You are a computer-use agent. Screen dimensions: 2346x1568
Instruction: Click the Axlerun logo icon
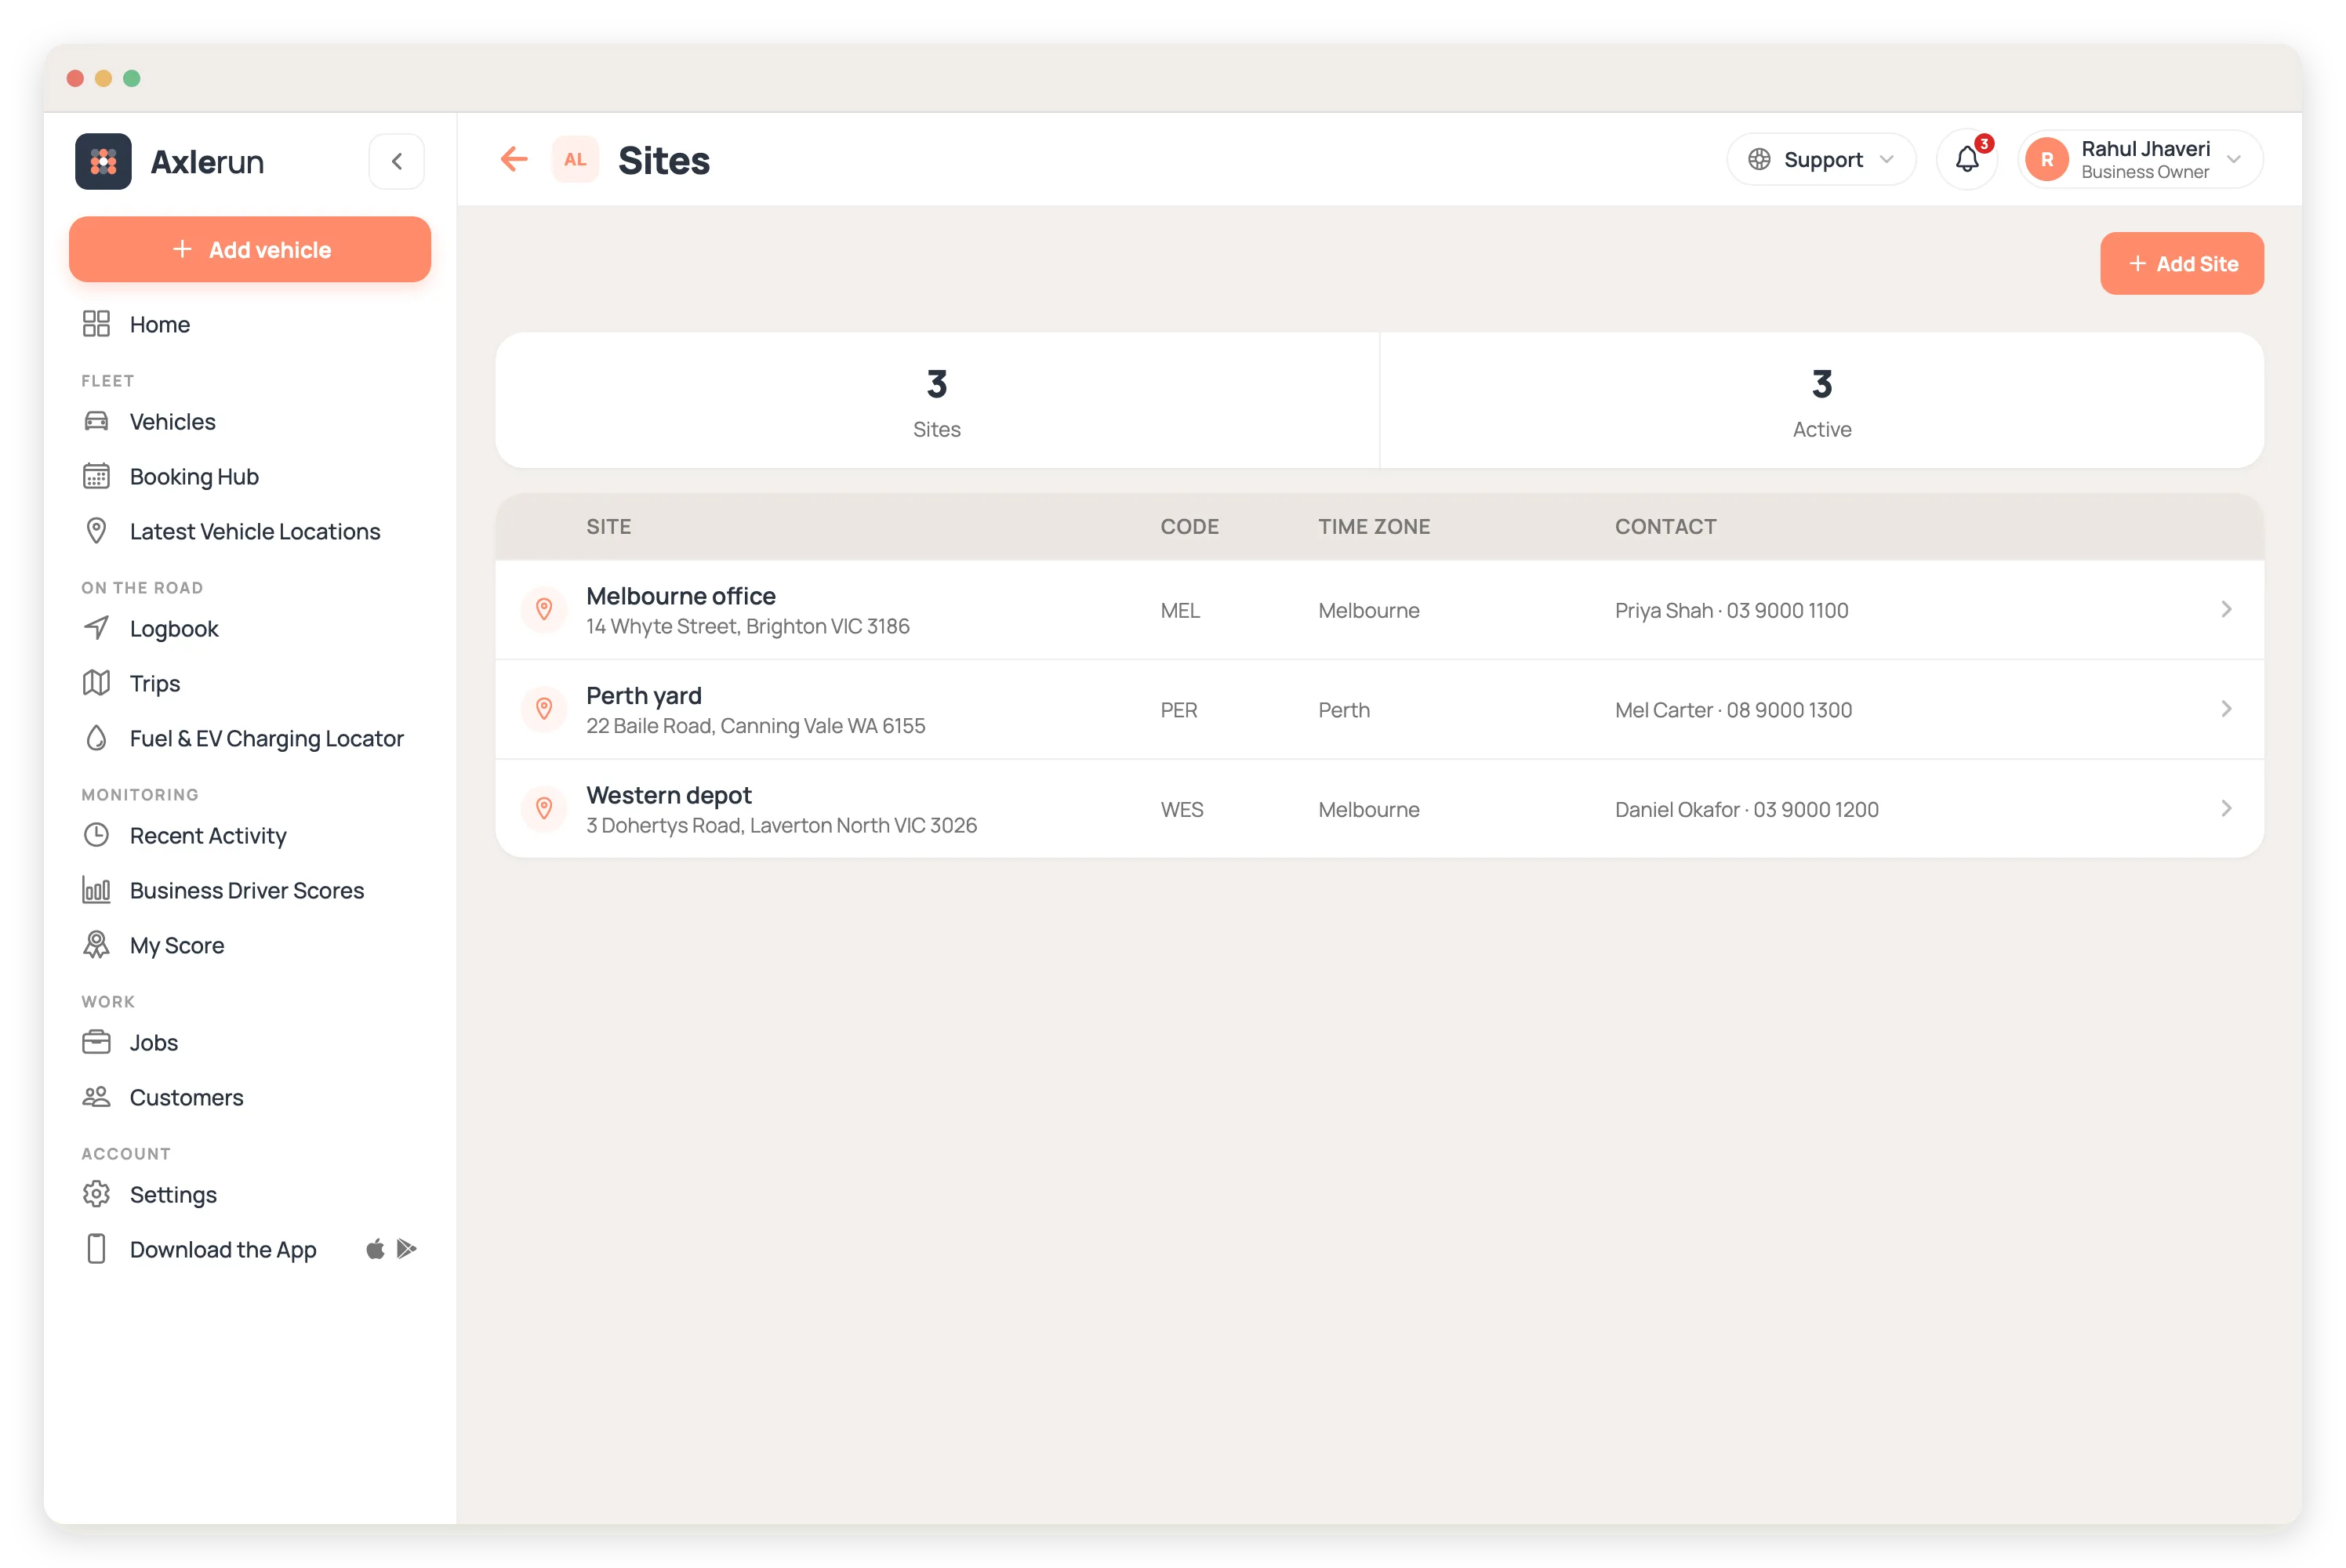click(x=103, y=161)
